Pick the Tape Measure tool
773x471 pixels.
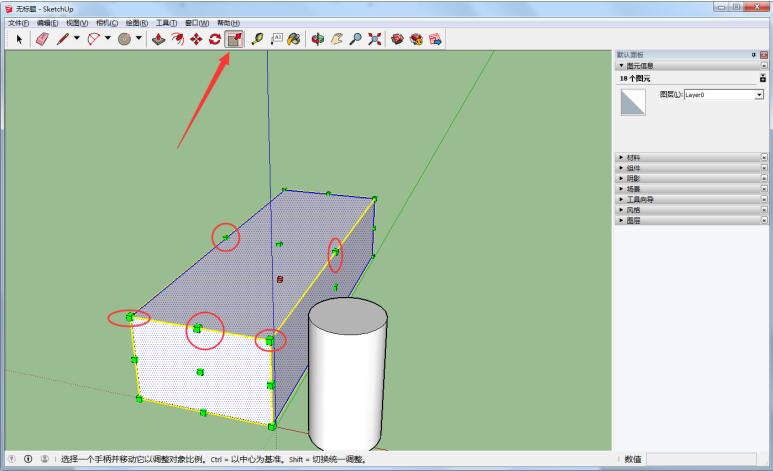click(257, 39)
